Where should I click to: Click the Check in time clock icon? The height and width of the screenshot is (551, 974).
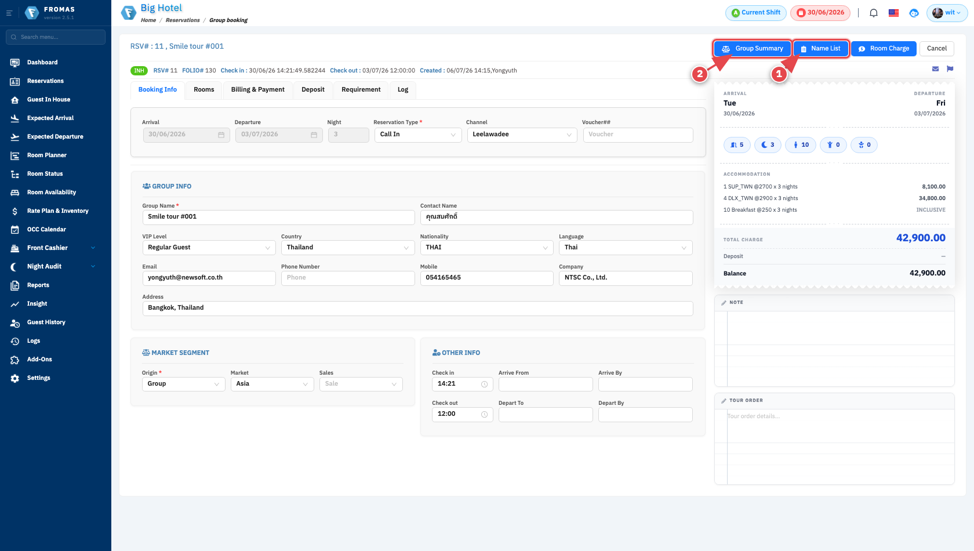point(484,385)
